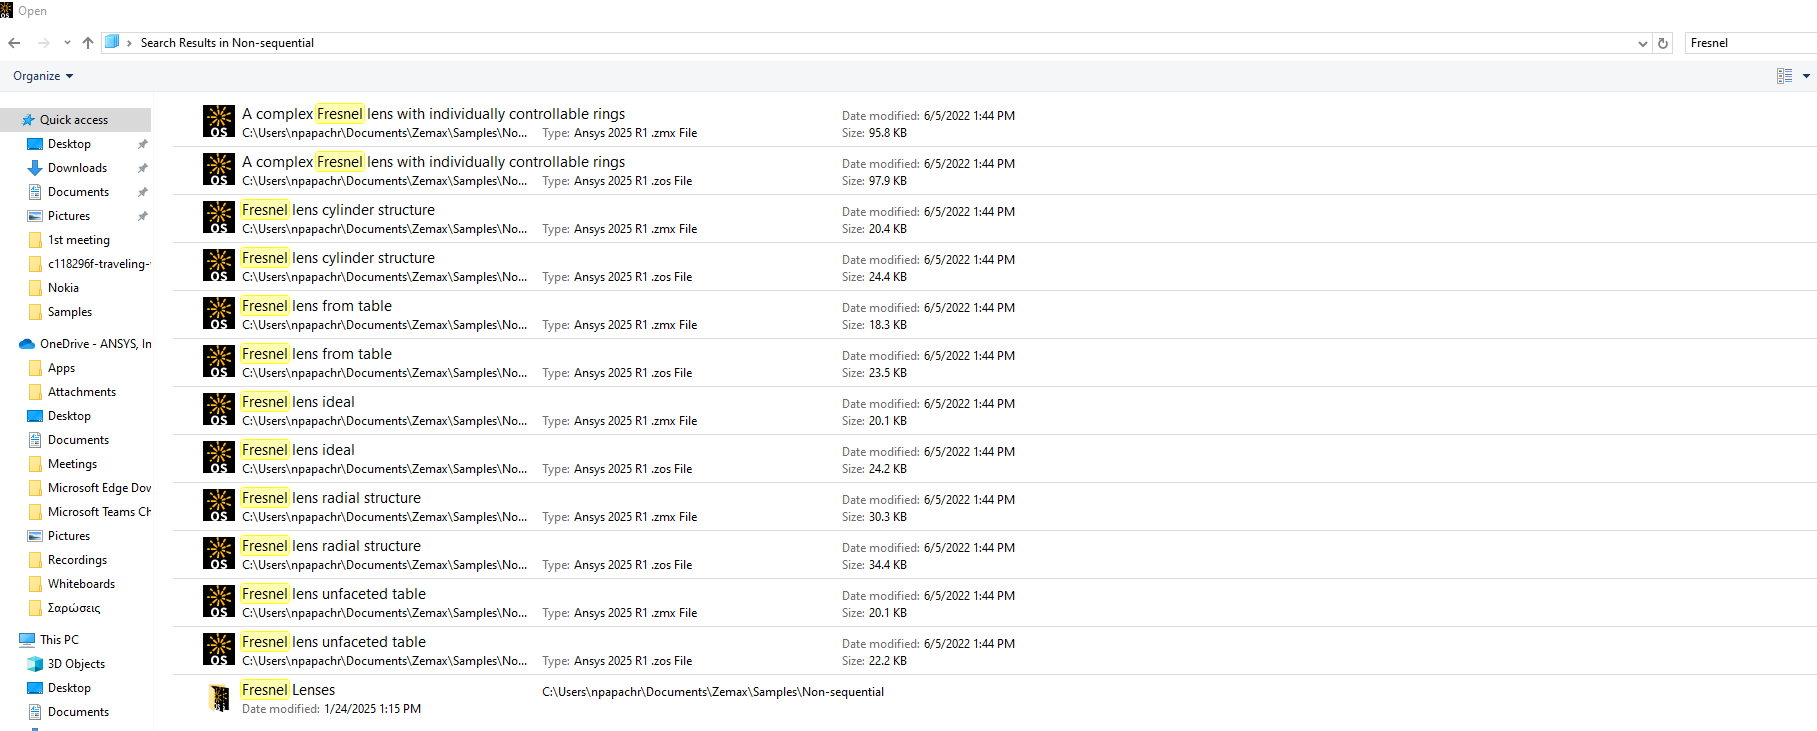The height and width of the screenshot is (731, 1817).
Task: Select Fresnel lens ideal .zmx icon
Action: 219,409
